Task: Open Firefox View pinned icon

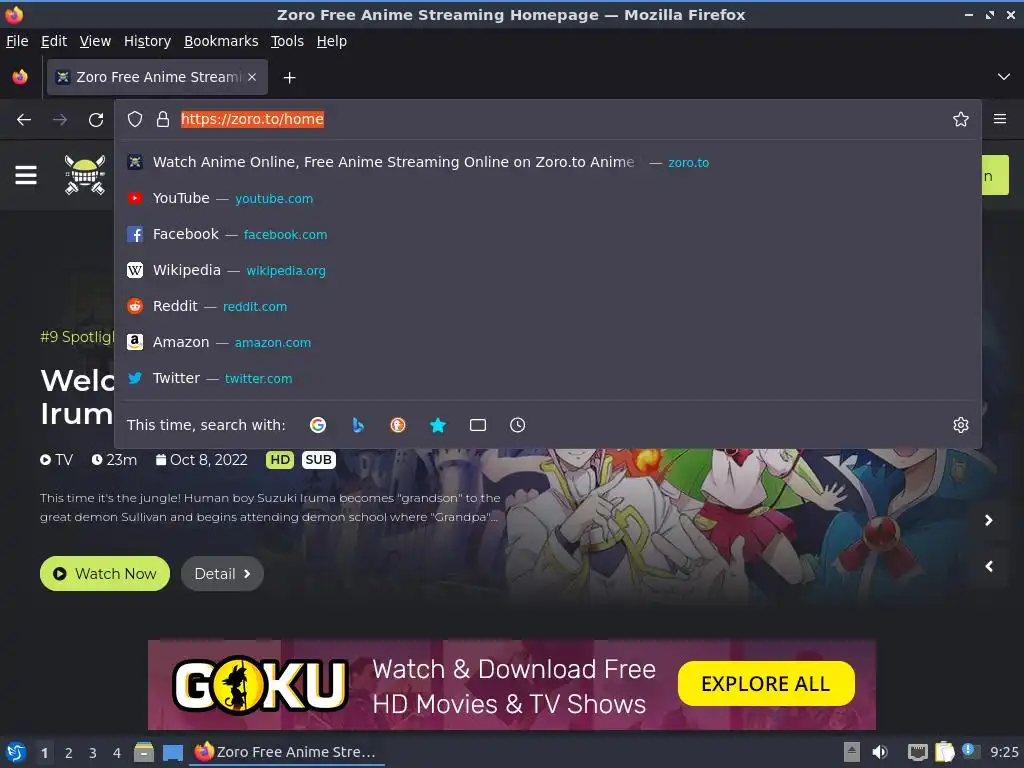Action: coord(20,77)
